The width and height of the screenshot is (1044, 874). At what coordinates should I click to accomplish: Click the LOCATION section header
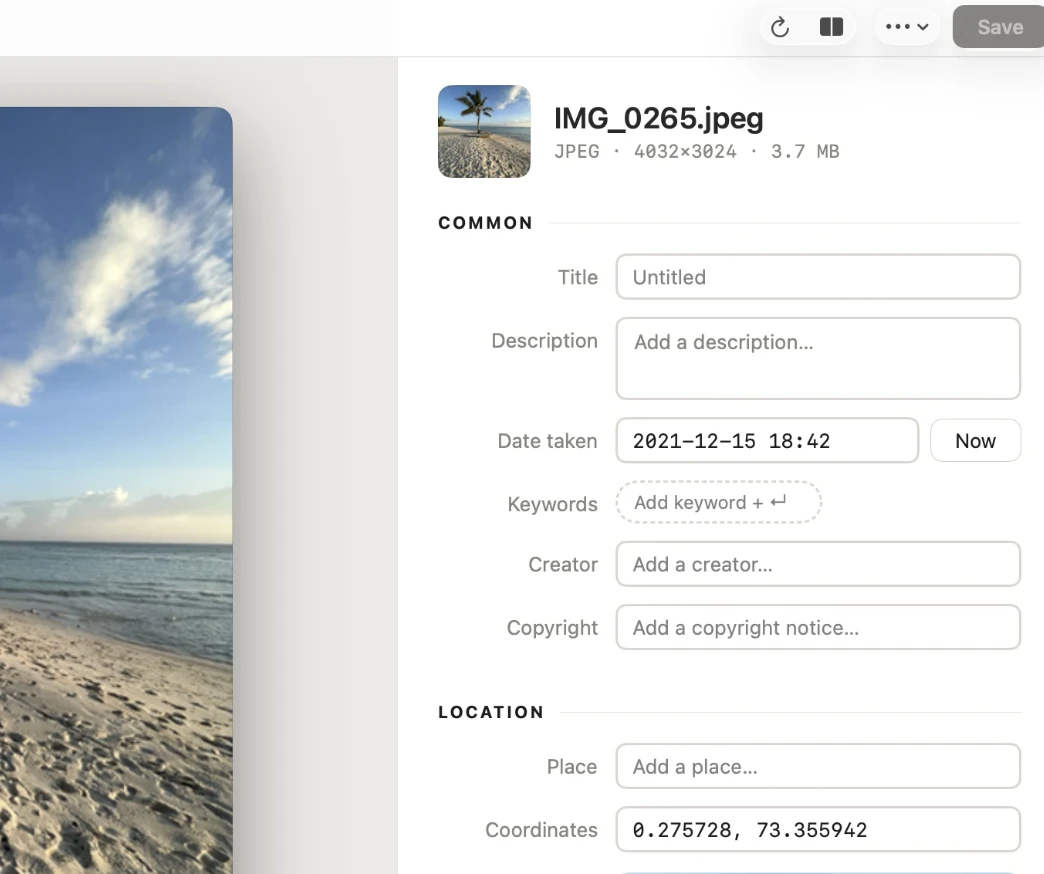coord(491,712)
